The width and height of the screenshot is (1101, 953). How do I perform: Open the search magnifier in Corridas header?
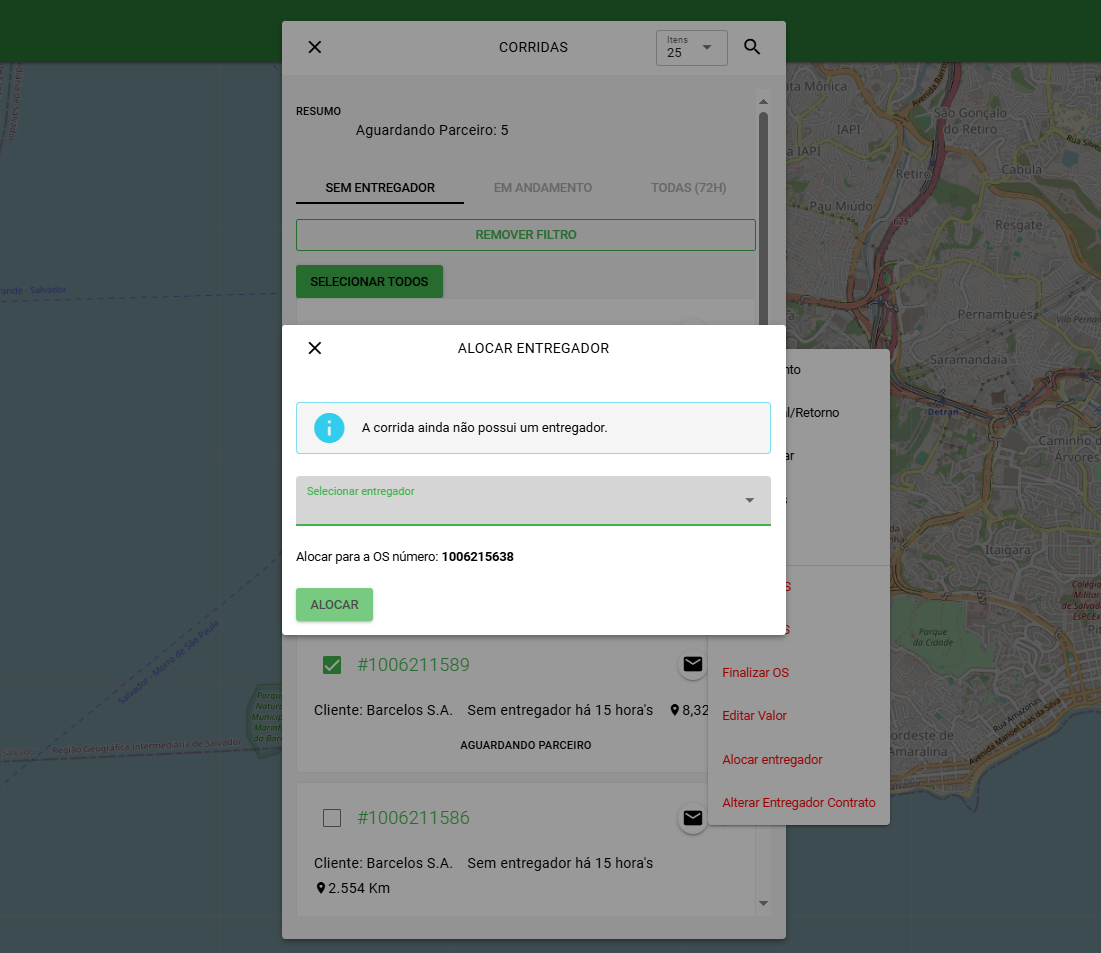752,47
